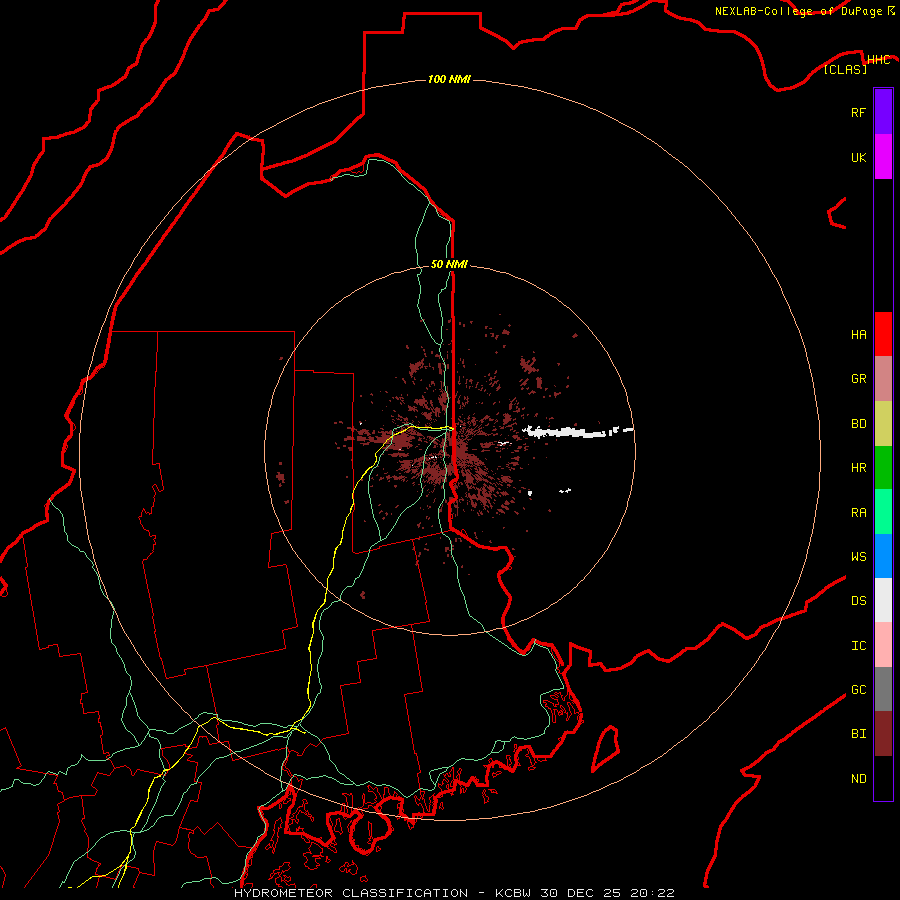Click the gray GC legend color swatch

(x=883, y=689)
